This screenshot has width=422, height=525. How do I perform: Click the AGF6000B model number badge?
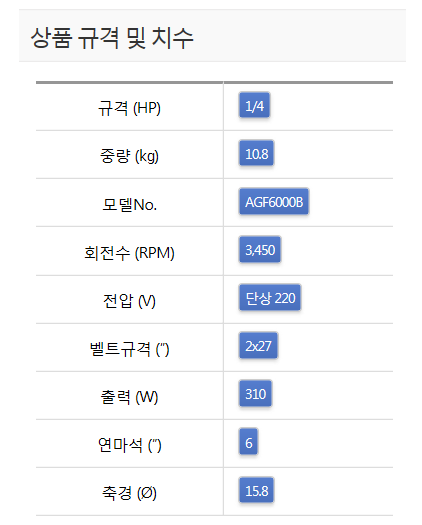pos(274,202)
